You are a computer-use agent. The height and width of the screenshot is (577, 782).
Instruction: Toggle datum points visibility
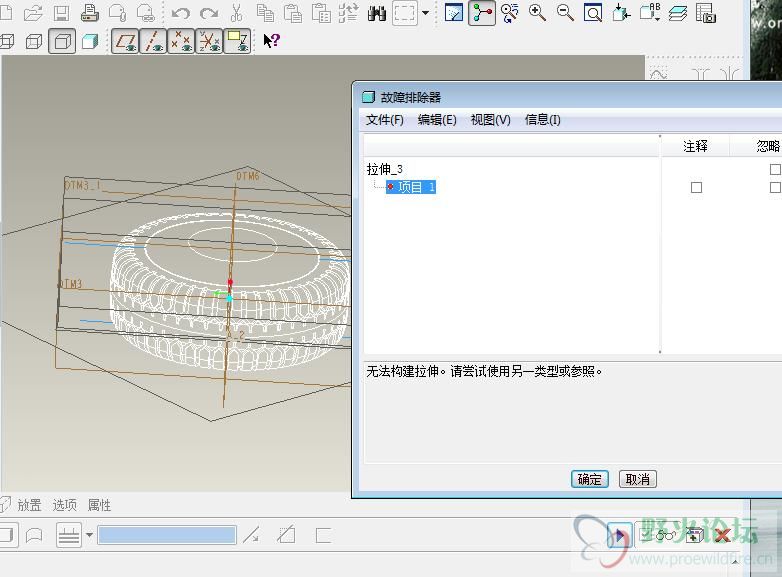pos(181,41)
